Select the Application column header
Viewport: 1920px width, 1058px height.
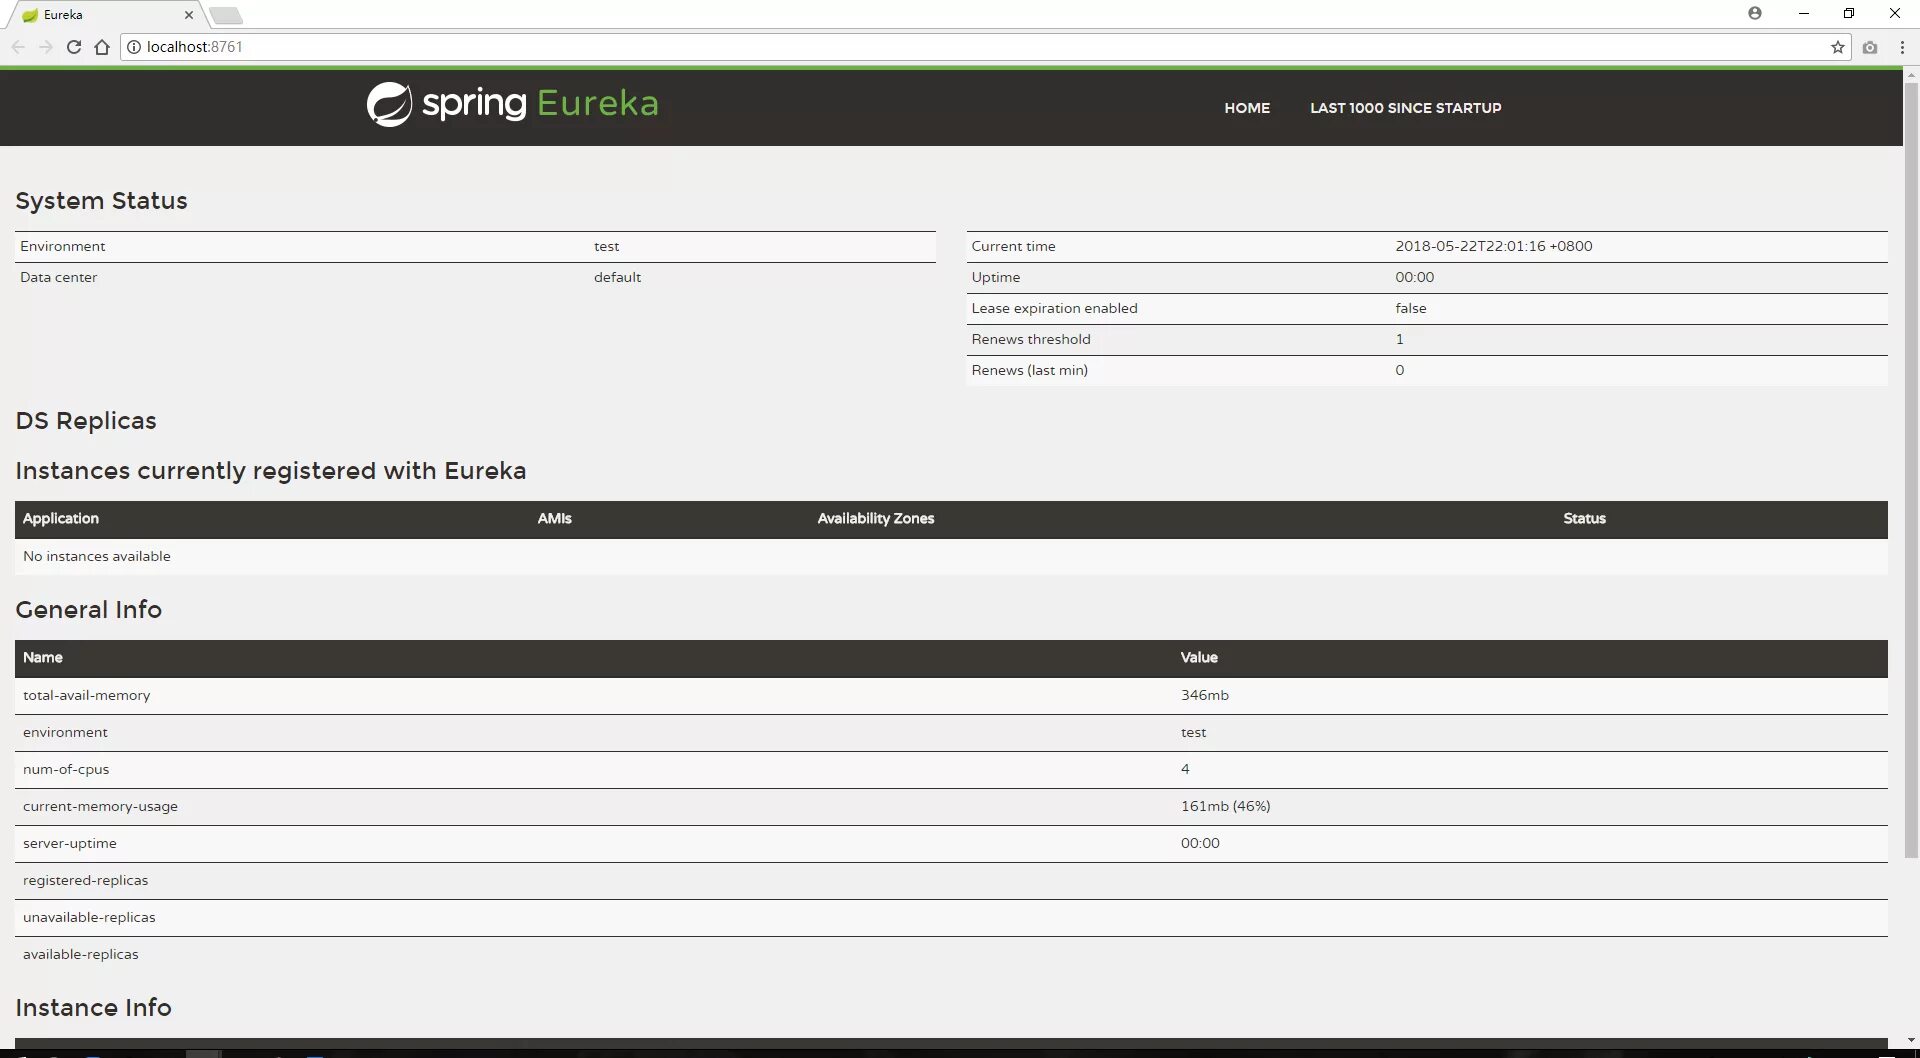[x=61, y=518]
